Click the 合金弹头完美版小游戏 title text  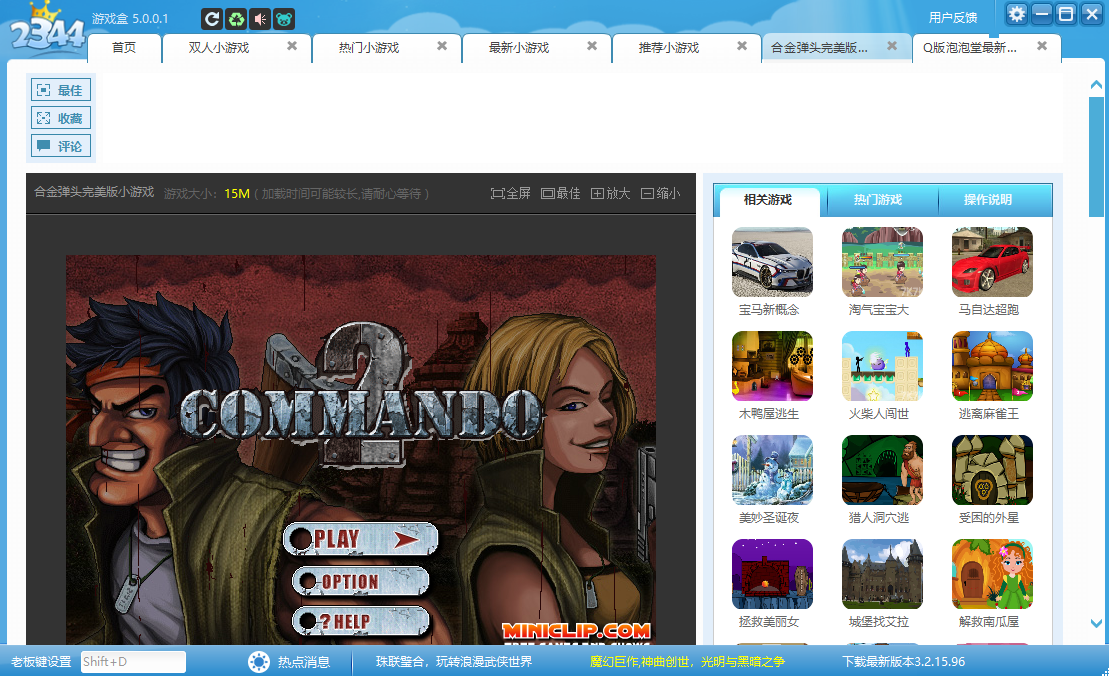point(94,192)
